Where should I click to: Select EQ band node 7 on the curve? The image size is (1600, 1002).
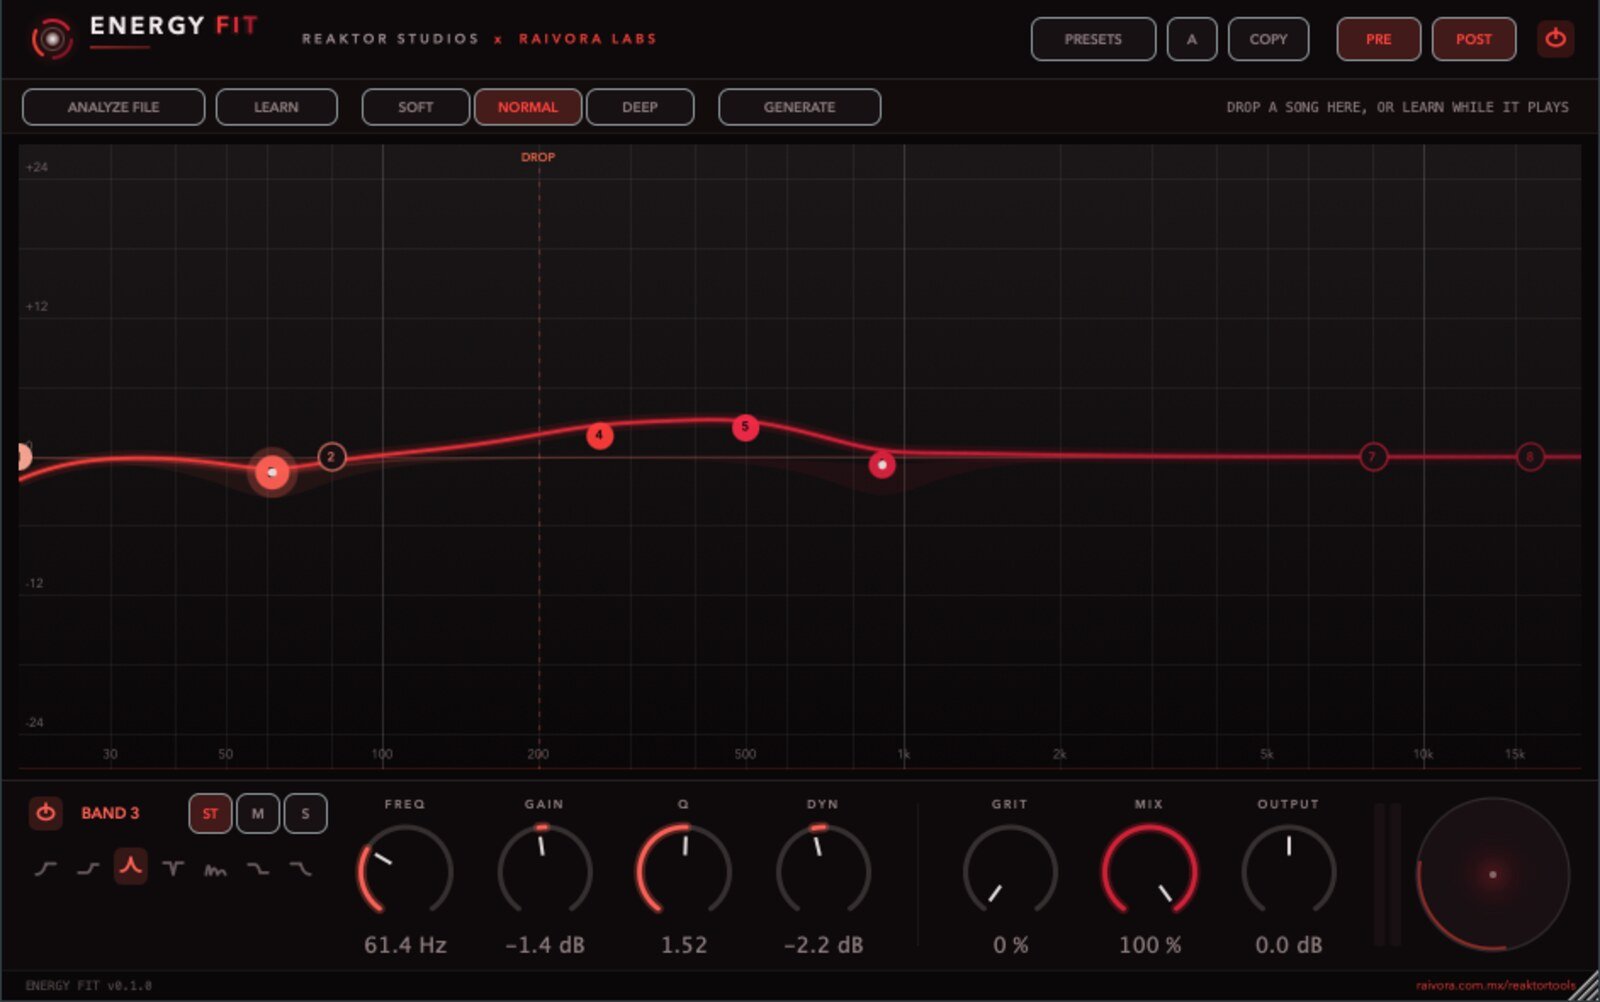tap(1373, 457)
